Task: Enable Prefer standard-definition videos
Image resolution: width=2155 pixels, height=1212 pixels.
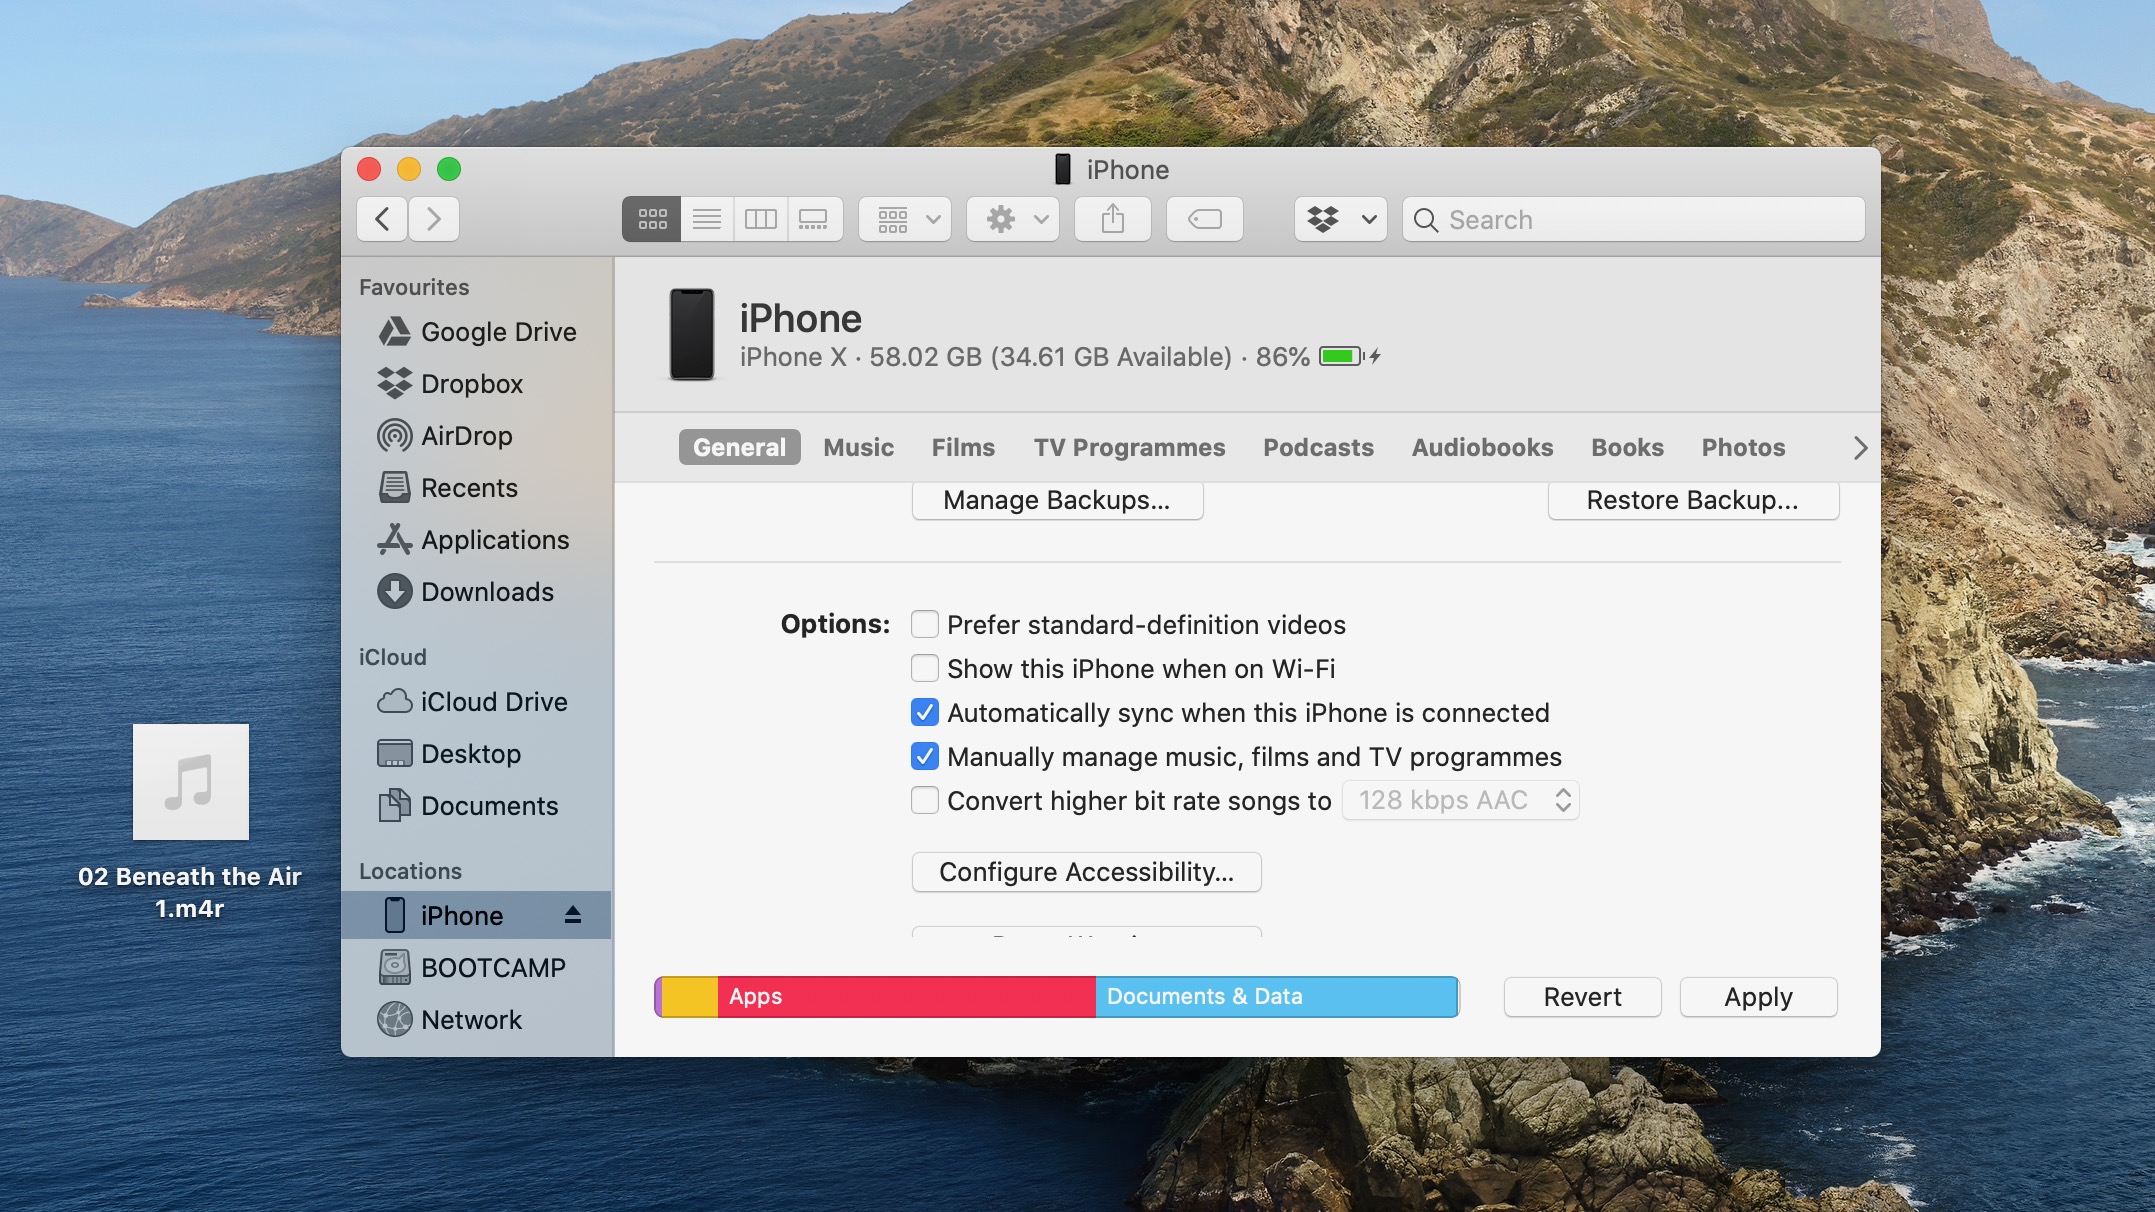Action: 925,624
